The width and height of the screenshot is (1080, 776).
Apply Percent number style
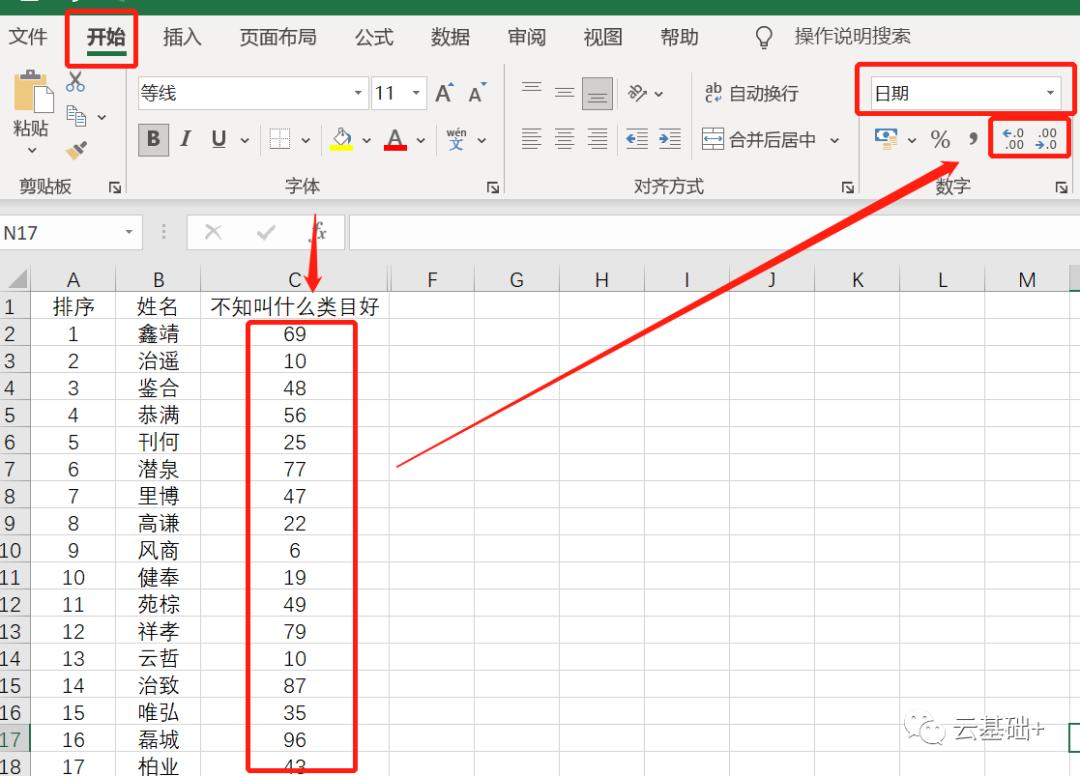click(x=940, y=140)
